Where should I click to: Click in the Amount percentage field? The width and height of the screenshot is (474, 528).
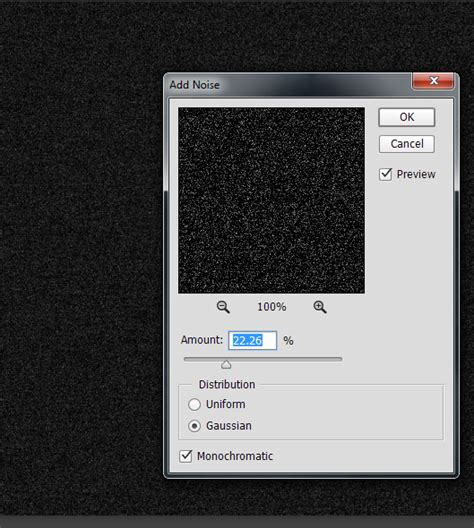tap(252, 340)
